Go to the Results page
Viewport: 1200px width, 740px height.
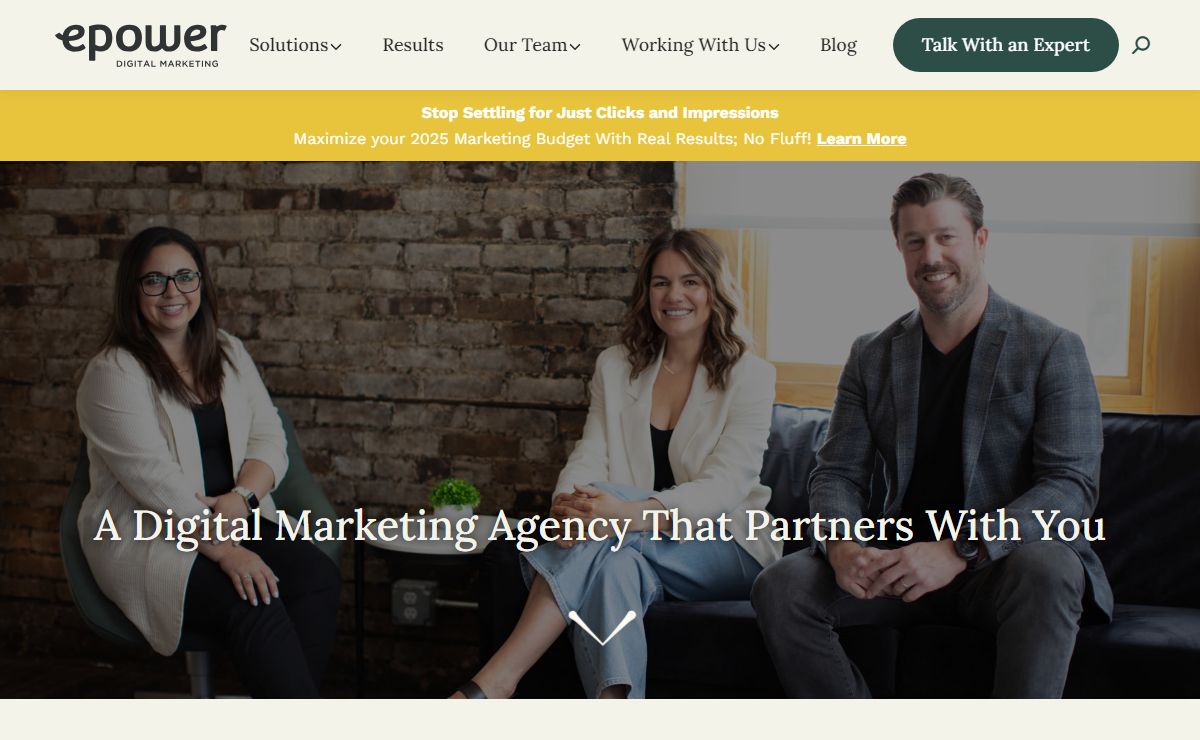click(413, 45)
